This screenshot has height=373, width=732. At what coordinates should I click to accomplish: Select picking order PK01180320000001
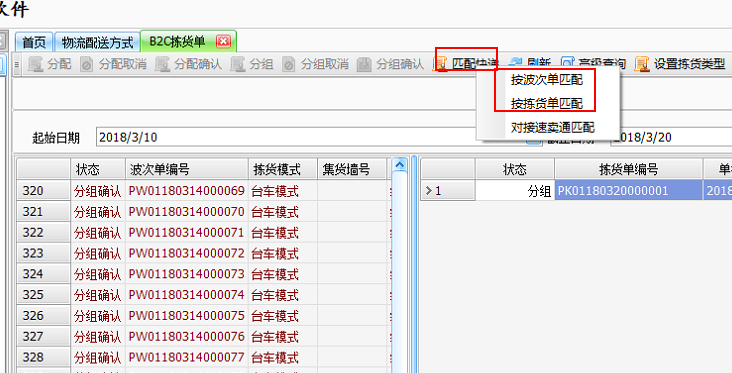point(628,190)
